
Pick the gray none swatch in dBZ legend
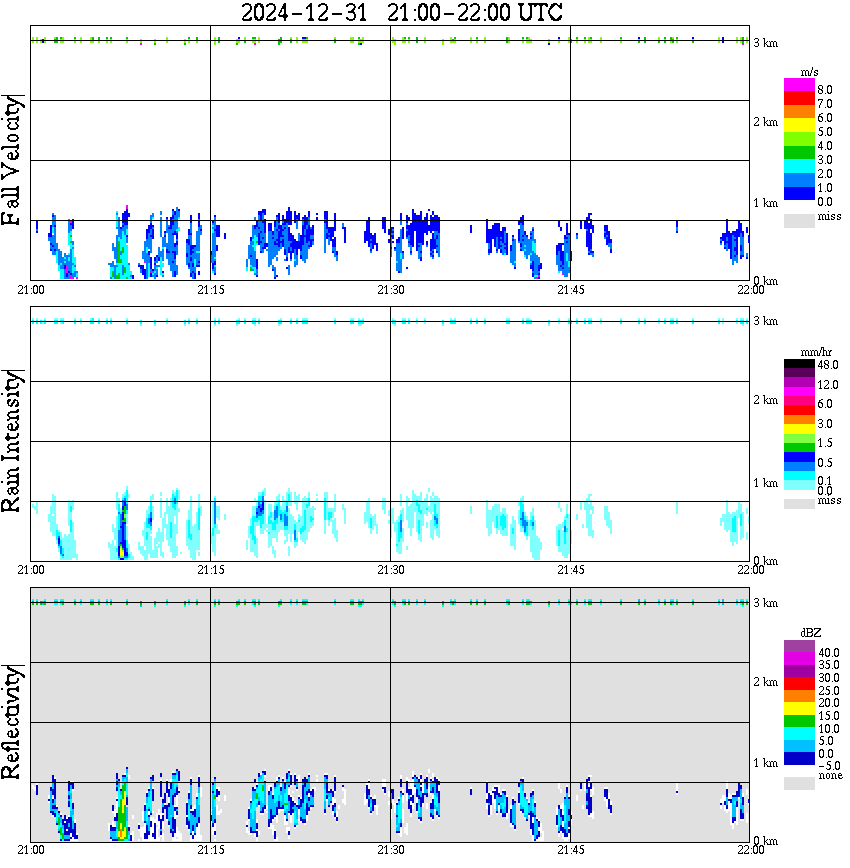tap(799, 783)
